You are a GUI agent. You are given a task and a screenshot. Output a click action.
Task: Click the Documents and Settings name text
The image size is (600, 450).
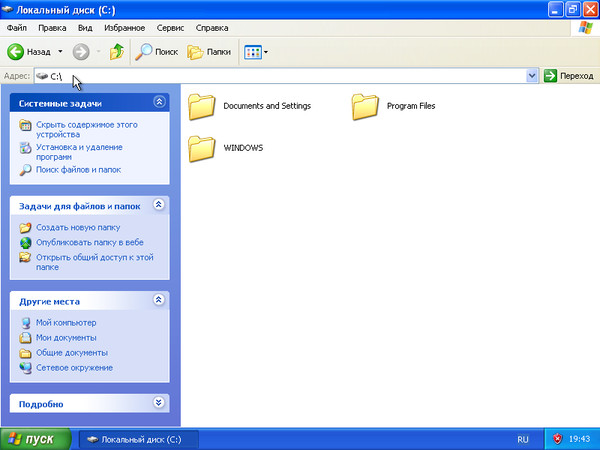click(x=267, y=106)
